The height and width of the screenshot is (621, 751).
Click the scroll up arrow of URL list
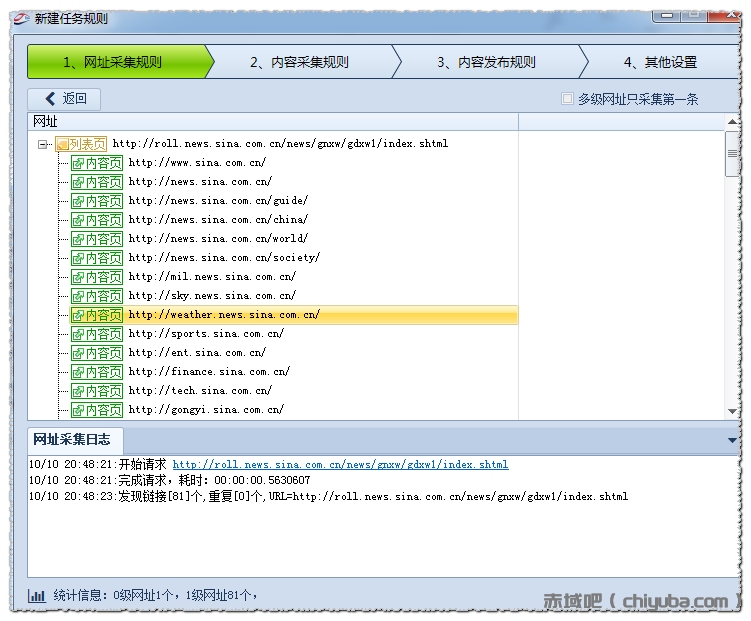click(x=732, y=122)
